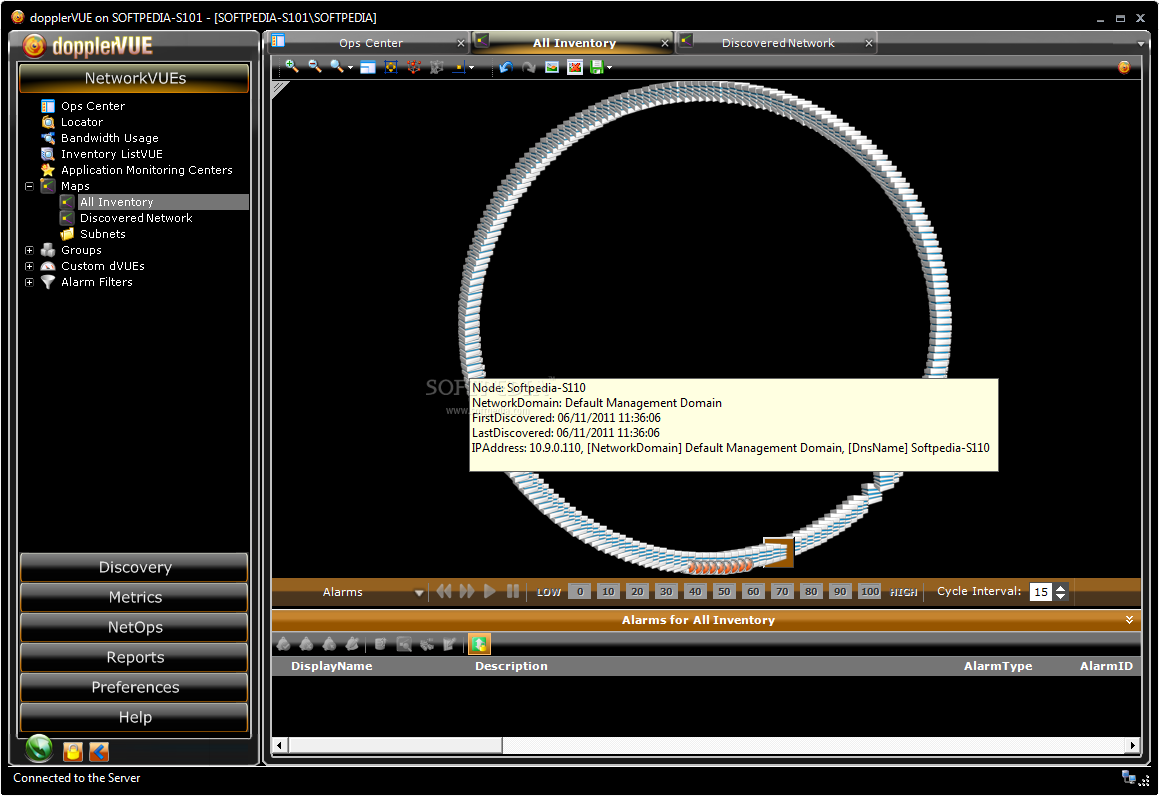Open the Discovery panel

click(135, 567)
